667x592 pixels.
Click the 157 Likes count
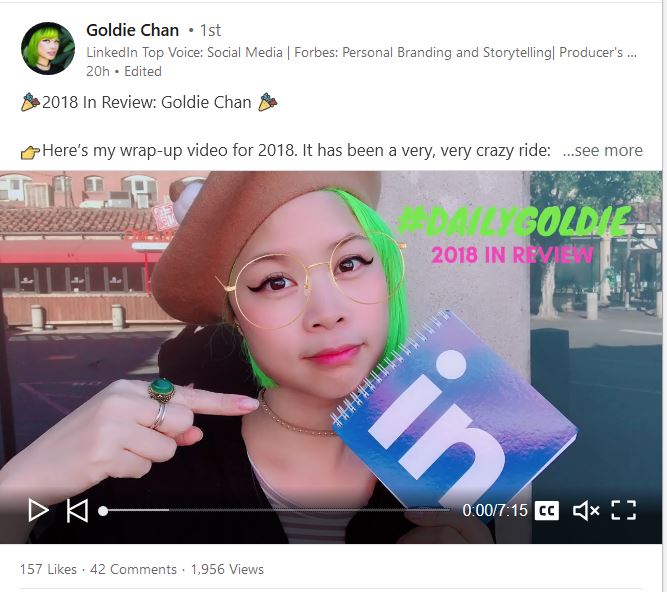[x=48, y=569]
